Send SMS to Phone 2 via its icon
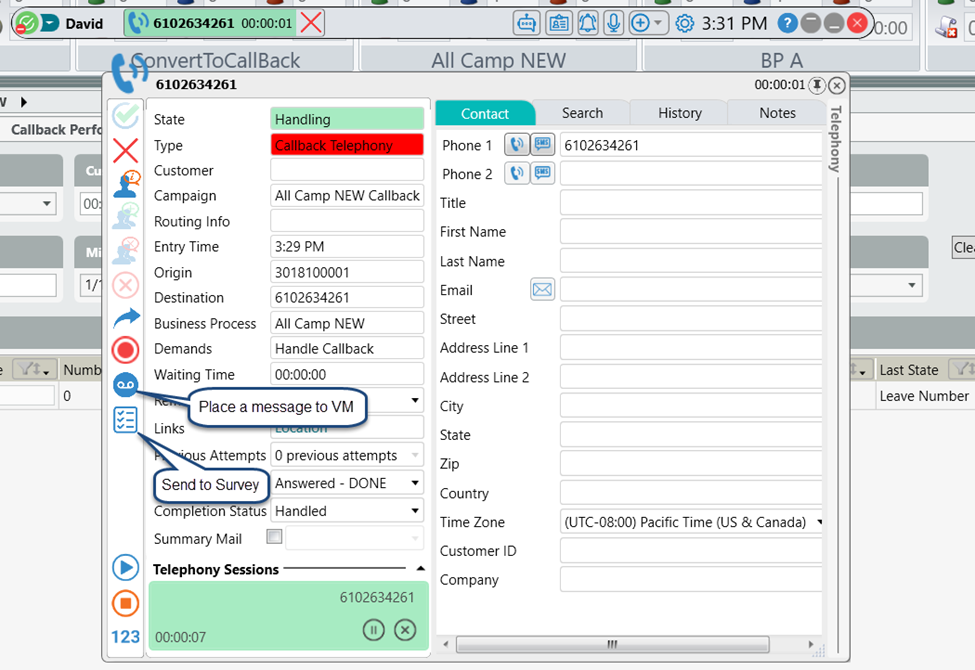975x670 pixels. tap(542, 173)
